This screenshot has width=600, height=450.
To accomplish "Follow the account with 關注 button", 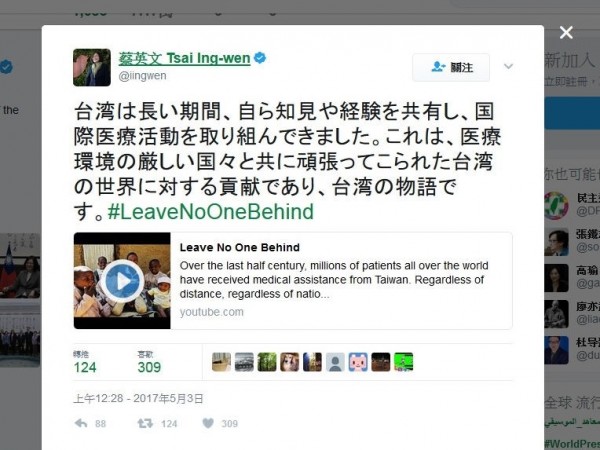I will pyautogui.click(x=451, y=67).
